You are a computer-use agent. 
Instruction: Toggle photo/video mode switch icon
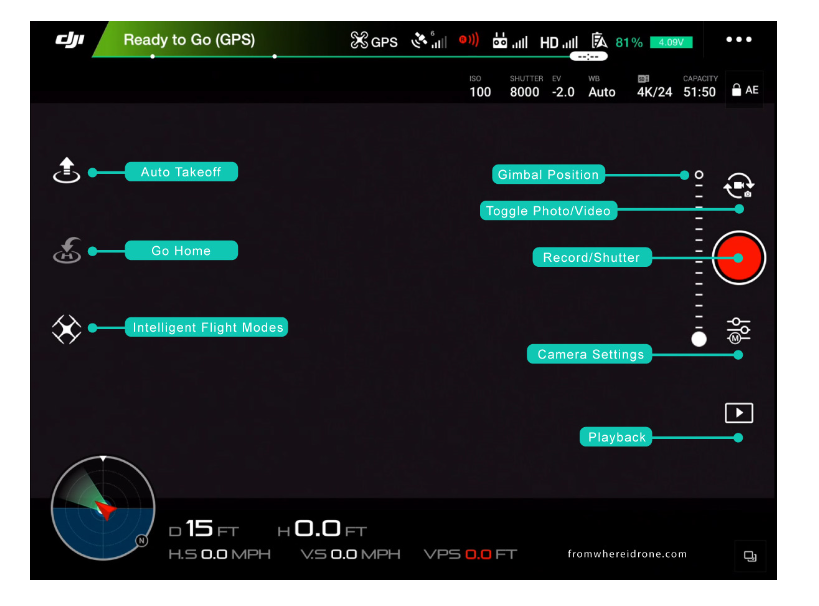739,186
